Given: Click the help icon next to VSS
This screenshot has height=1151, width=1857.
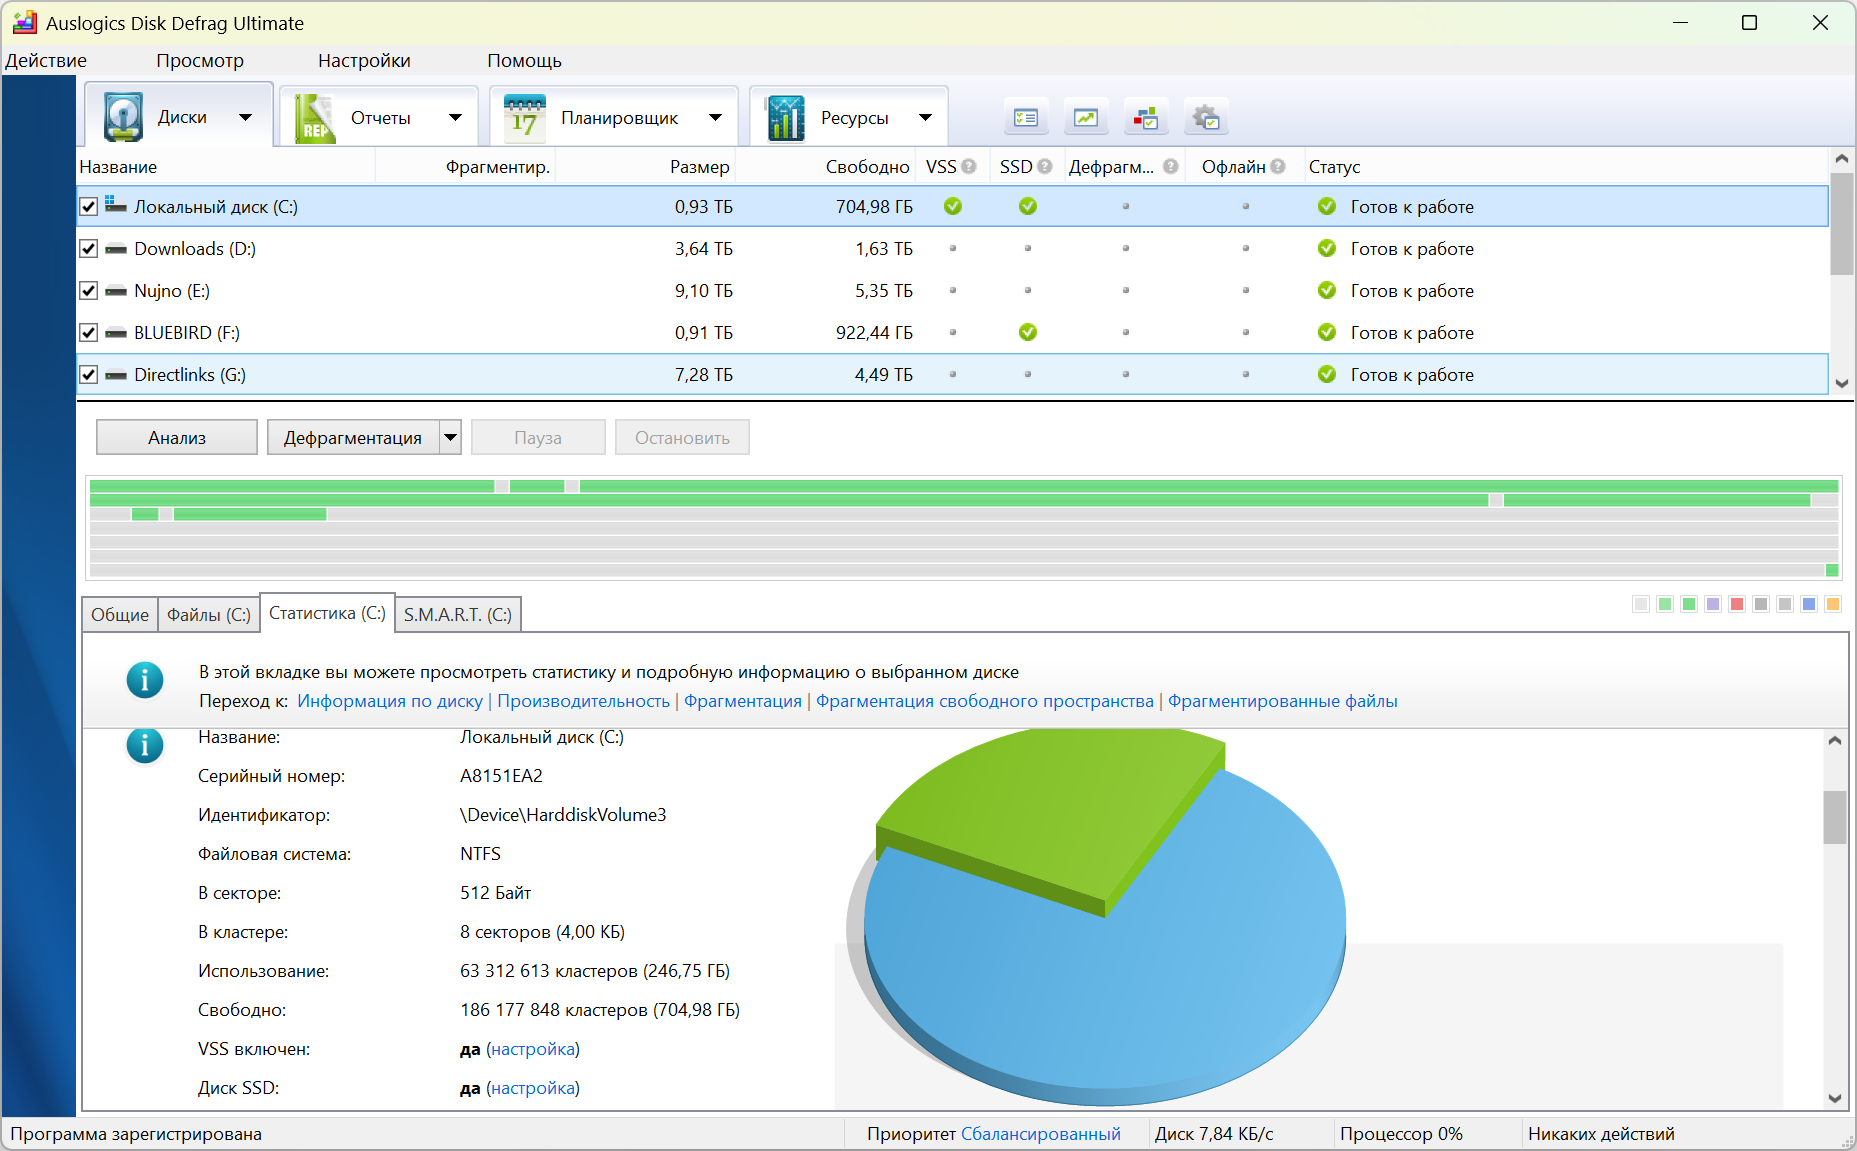Looking at the screenshot, I should (x=969, y=167).
